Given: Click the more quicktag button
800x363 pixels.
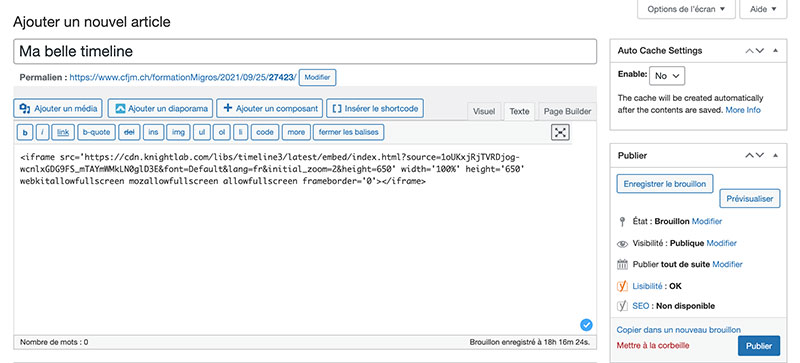Looking at the screenshot, I should point(296,132).
